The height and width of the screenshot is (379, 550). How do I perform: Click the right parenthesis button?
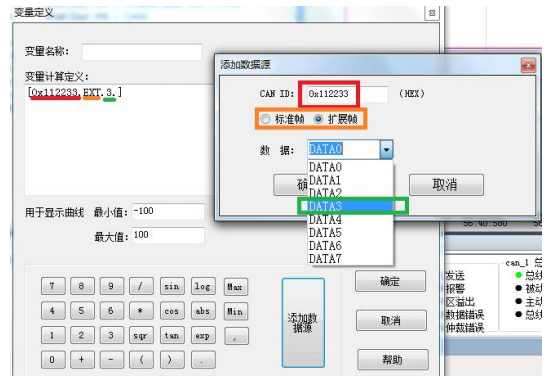172,360
